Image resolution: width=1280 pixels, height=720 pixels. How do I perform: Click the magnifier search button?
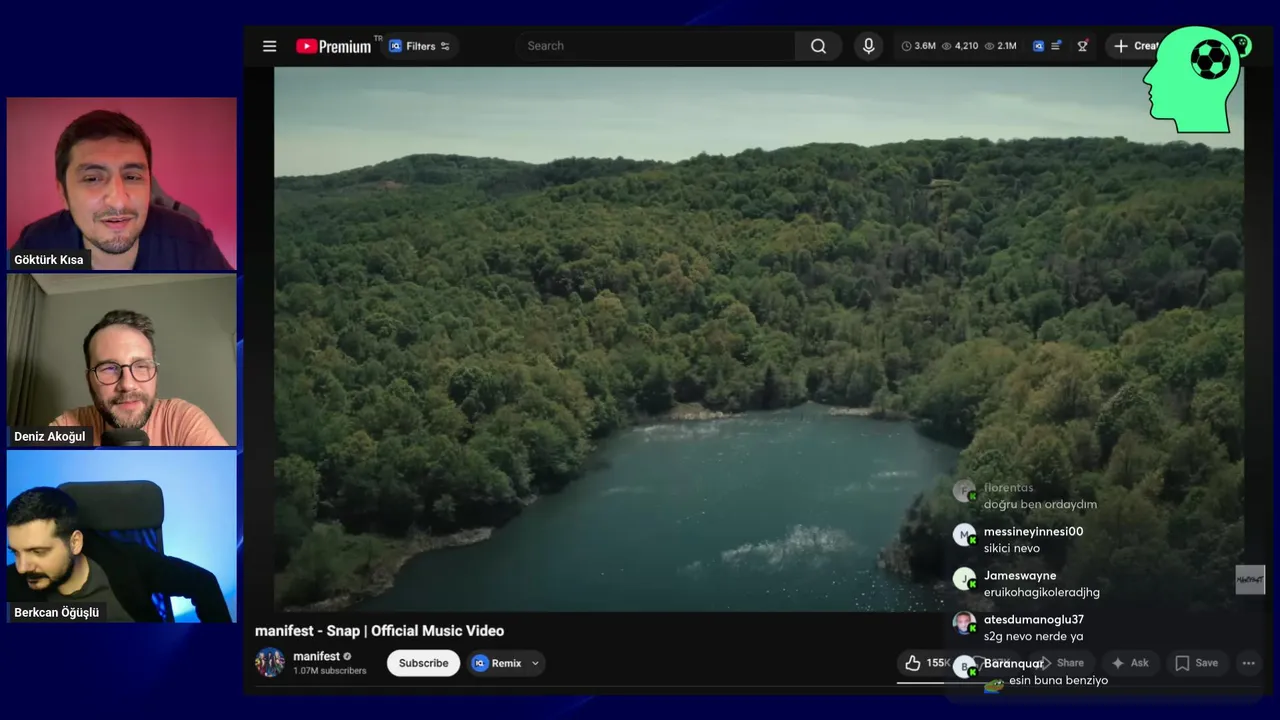point(818,46)
